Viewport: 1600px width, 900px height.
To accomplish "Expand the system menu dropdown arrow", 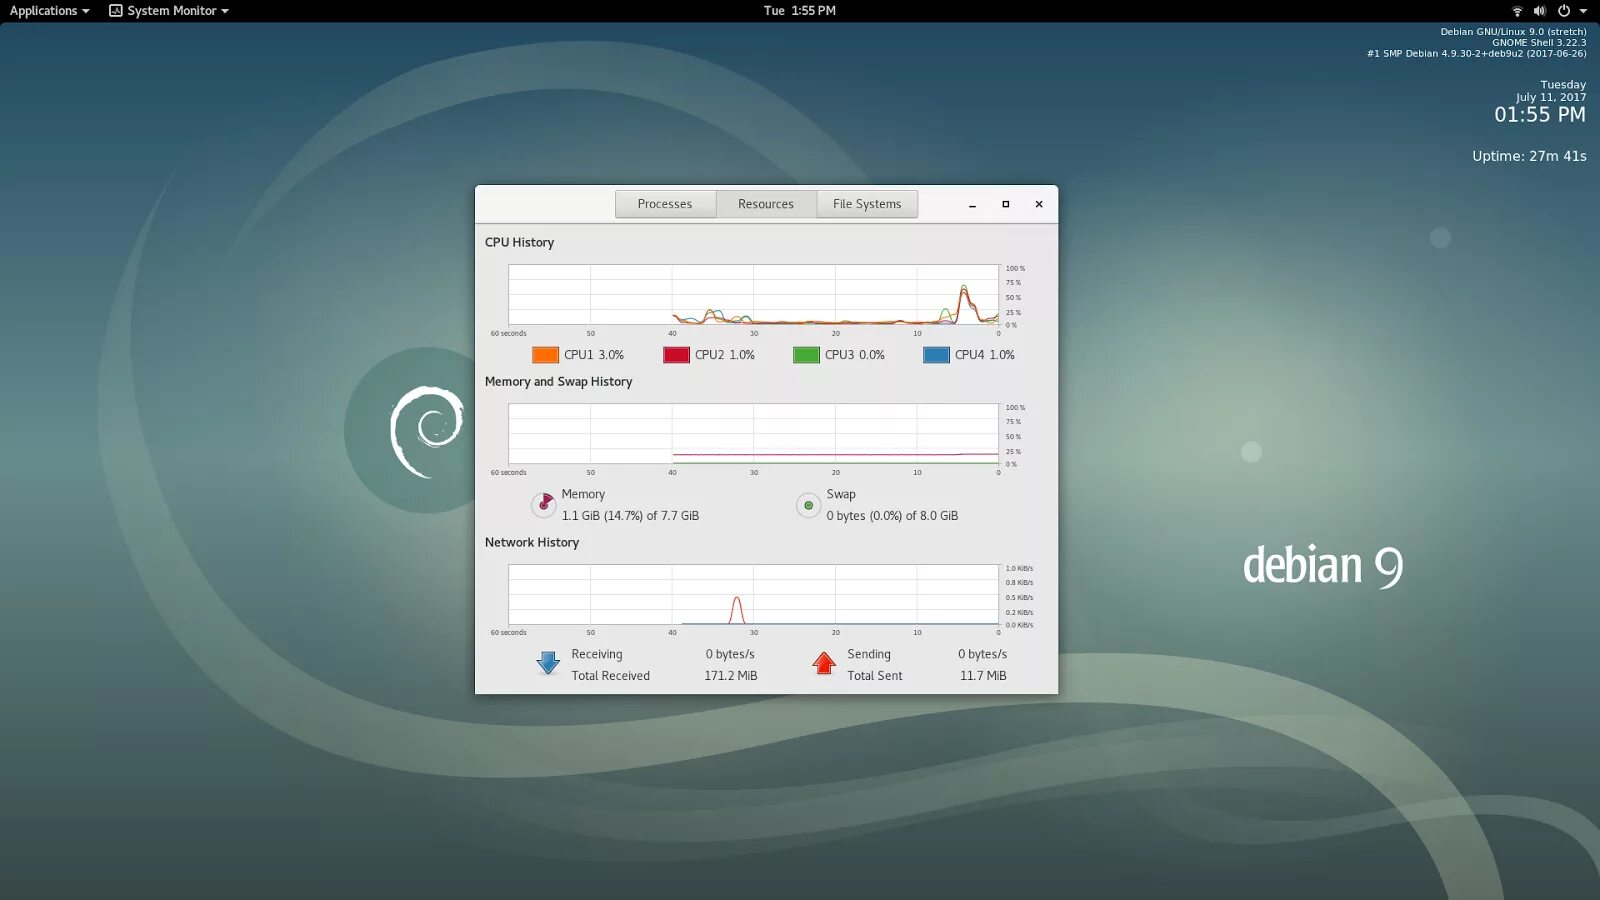I will [1583, 11].
